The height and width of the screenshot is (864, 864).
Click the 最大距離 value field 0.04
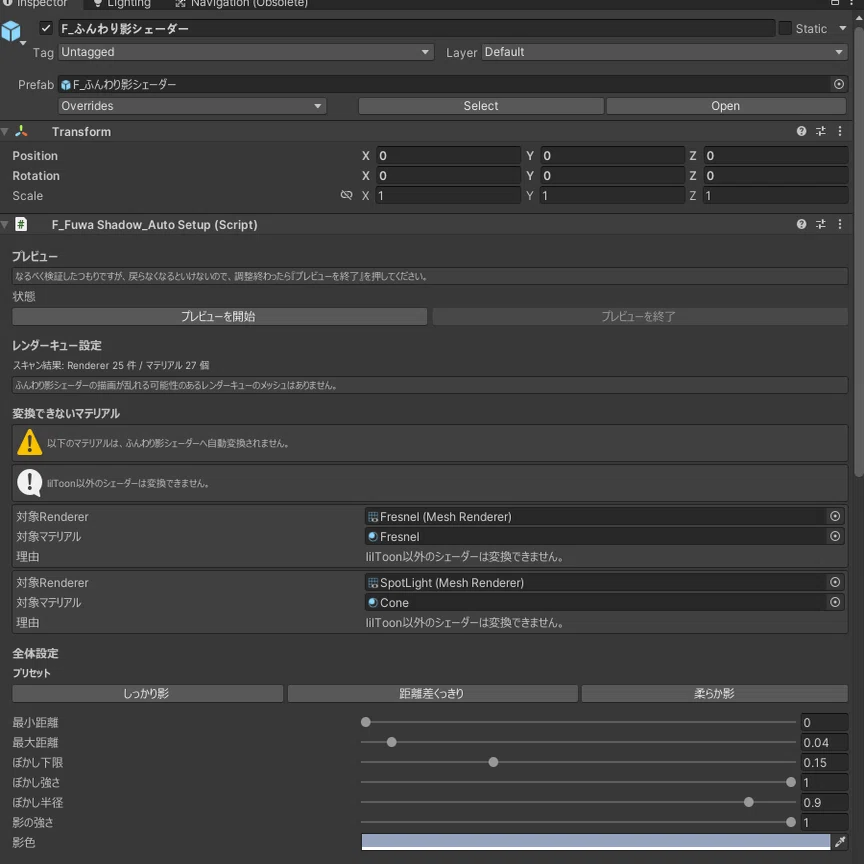pyautogui.click(x=824, y=742)
